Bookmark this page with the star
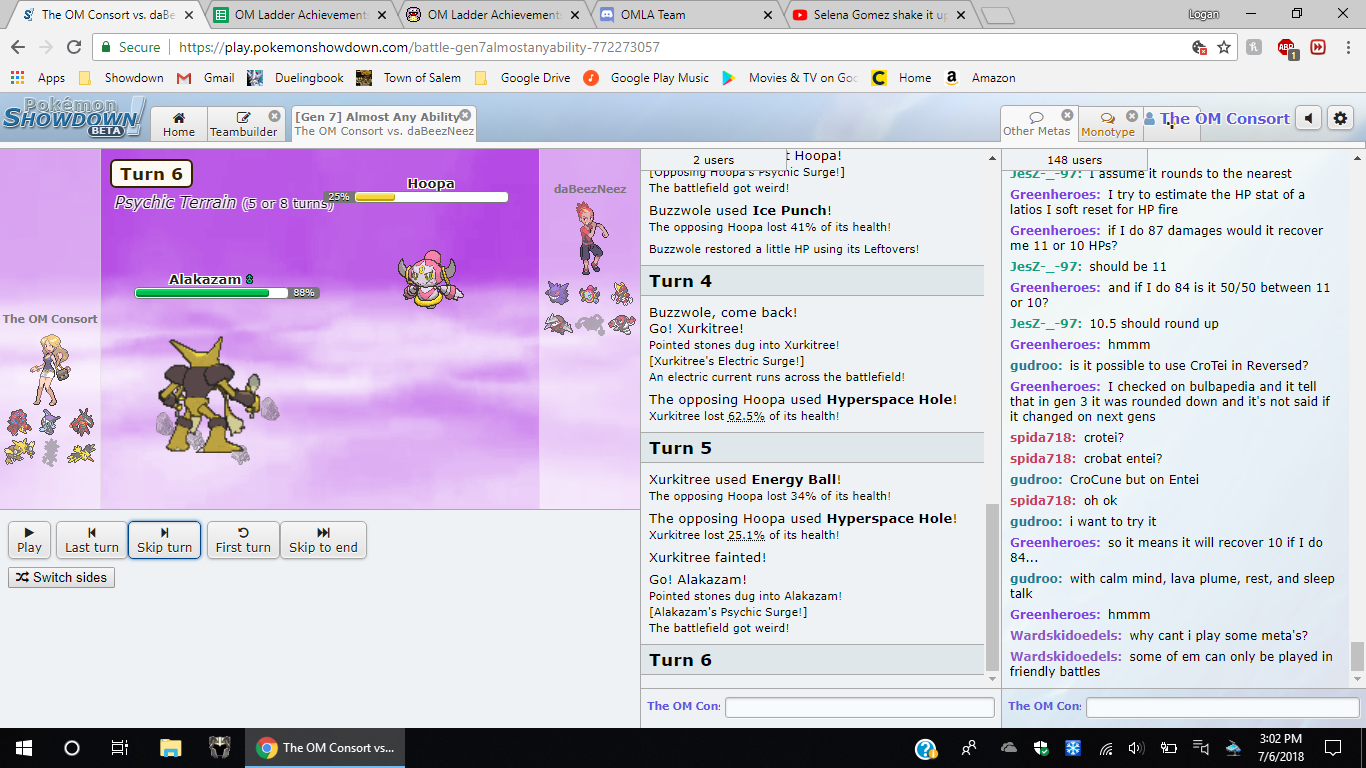 (1224, 47)
